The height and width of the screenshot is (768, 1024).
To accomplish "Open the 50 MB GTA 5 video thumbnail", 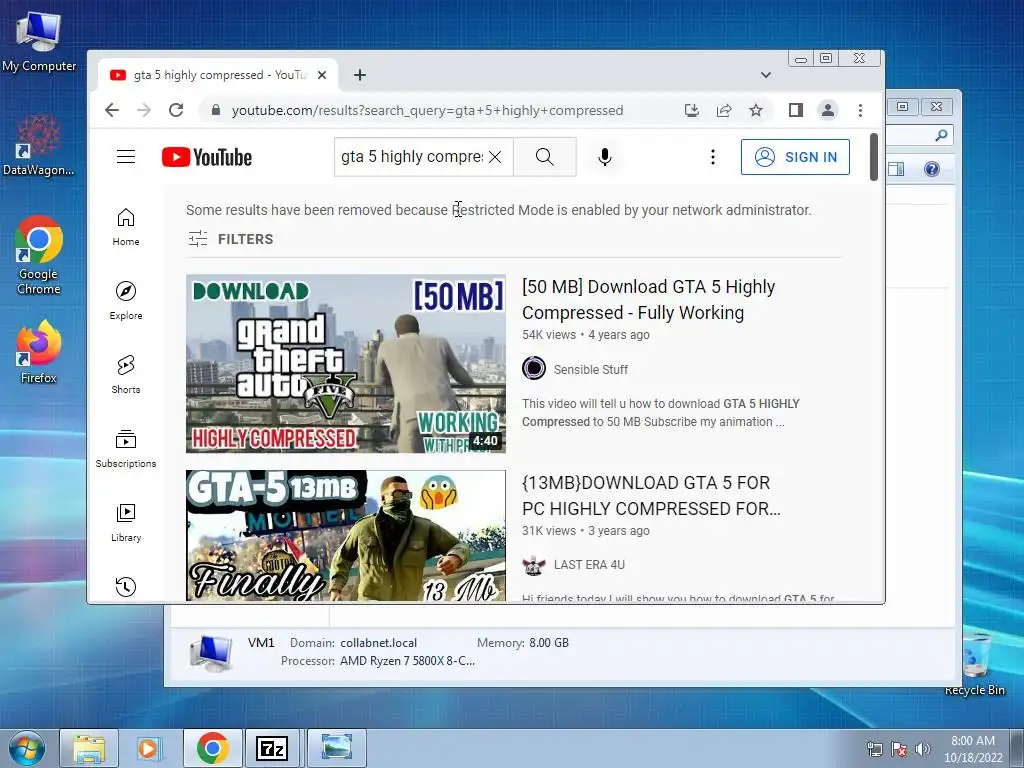I will (345, 363).
